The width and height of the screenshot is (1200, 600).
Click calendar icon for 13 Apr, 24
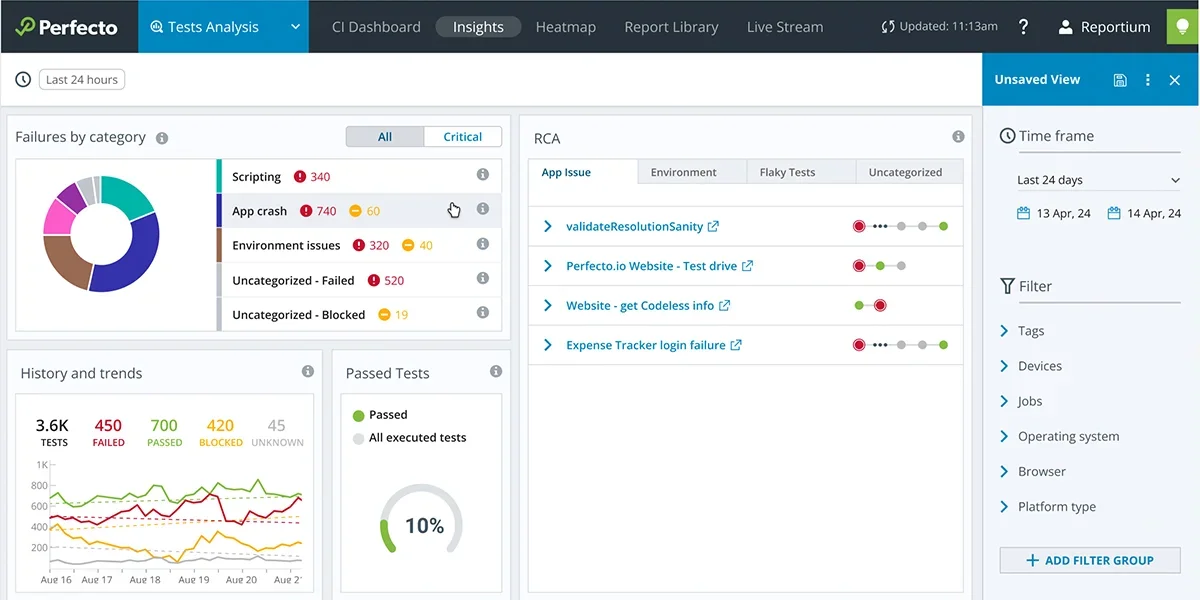[1023, 213]
